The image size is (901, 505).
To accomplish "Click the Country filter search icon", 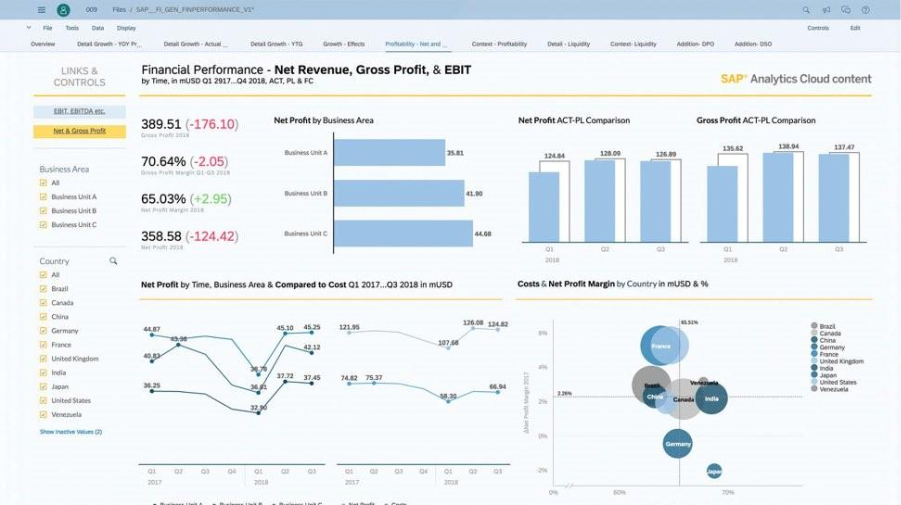I will (113, 261).
